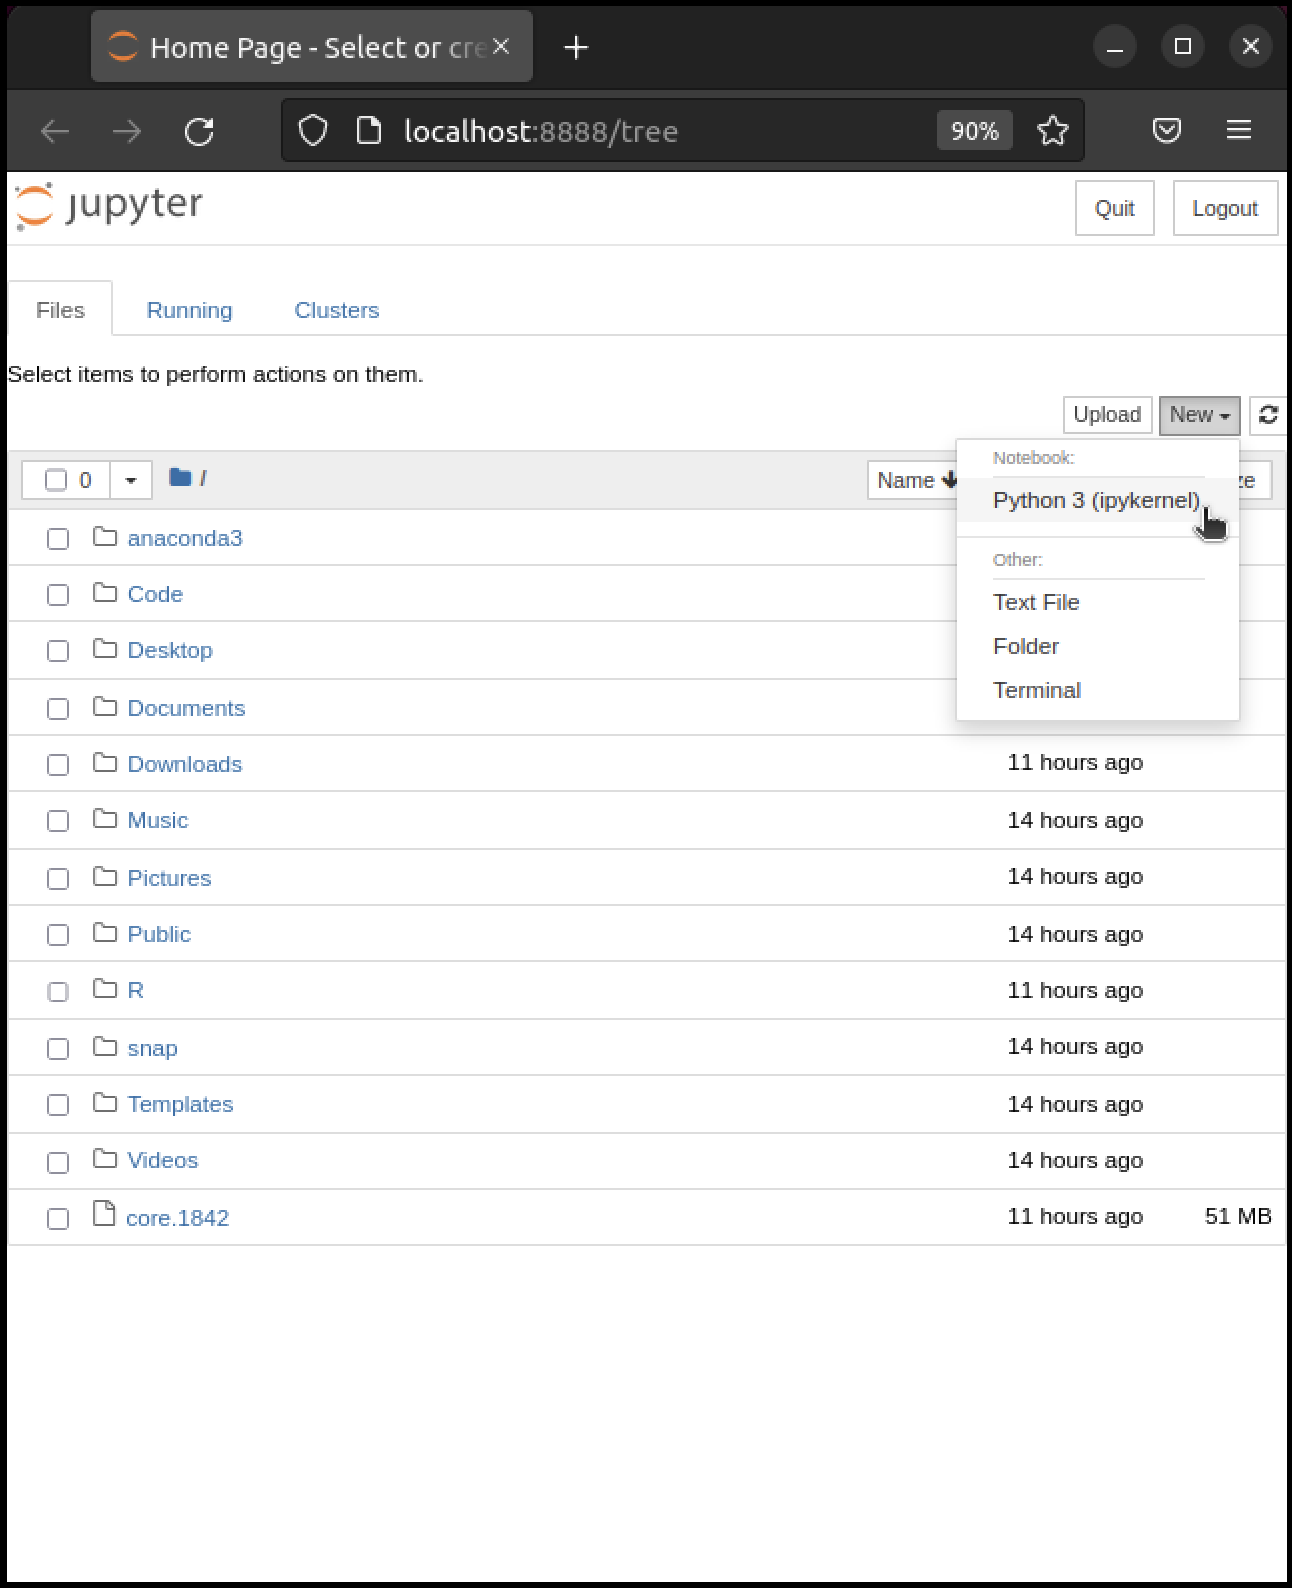Toggle the select-all checkbox in header

pos(56,480)
